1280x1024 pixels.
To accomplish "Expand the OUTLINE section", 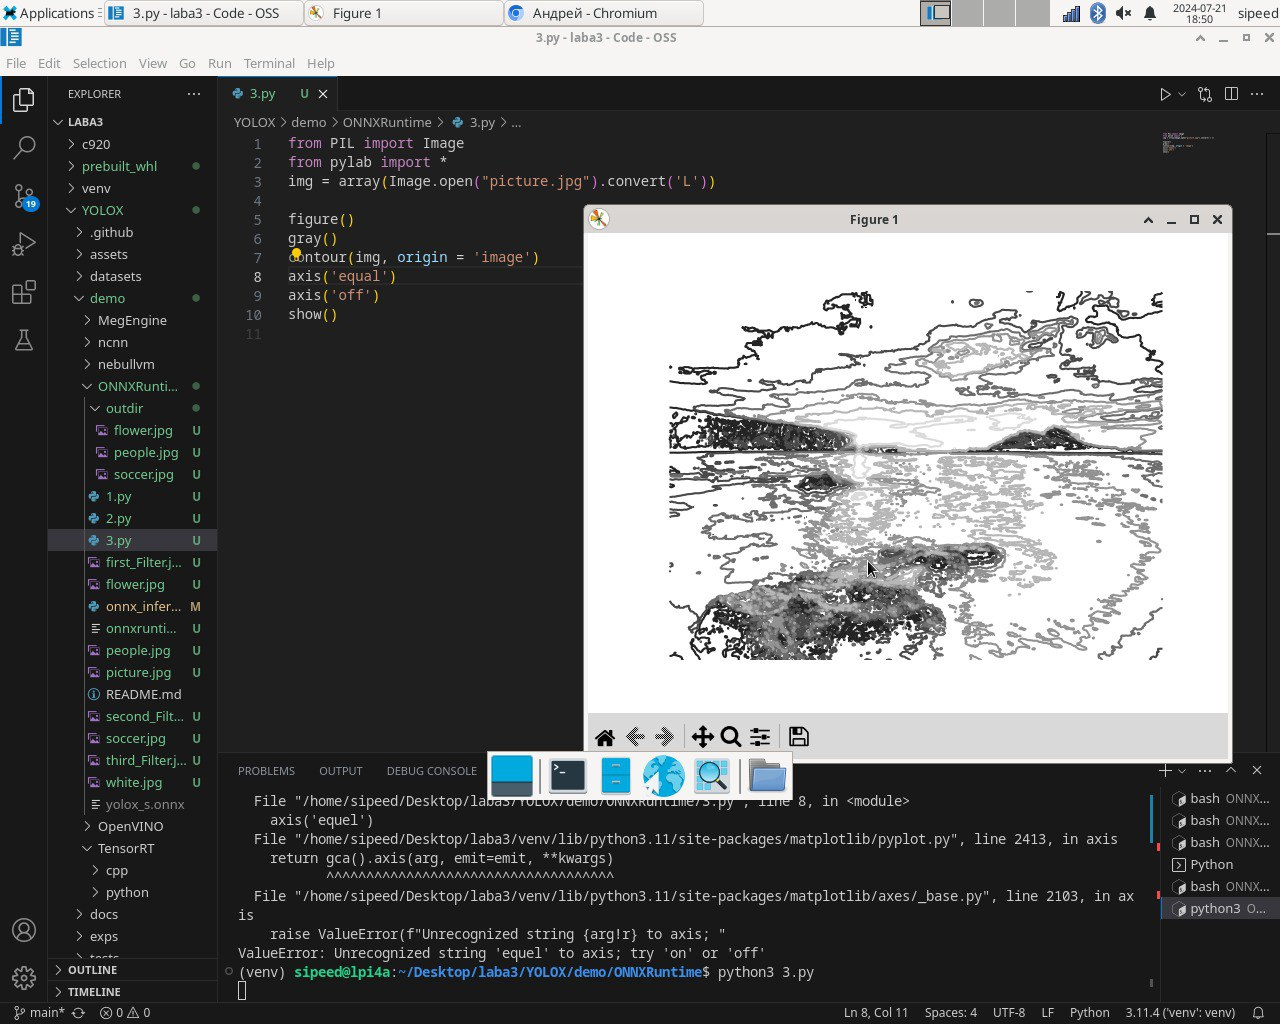I will click(92, 970).
